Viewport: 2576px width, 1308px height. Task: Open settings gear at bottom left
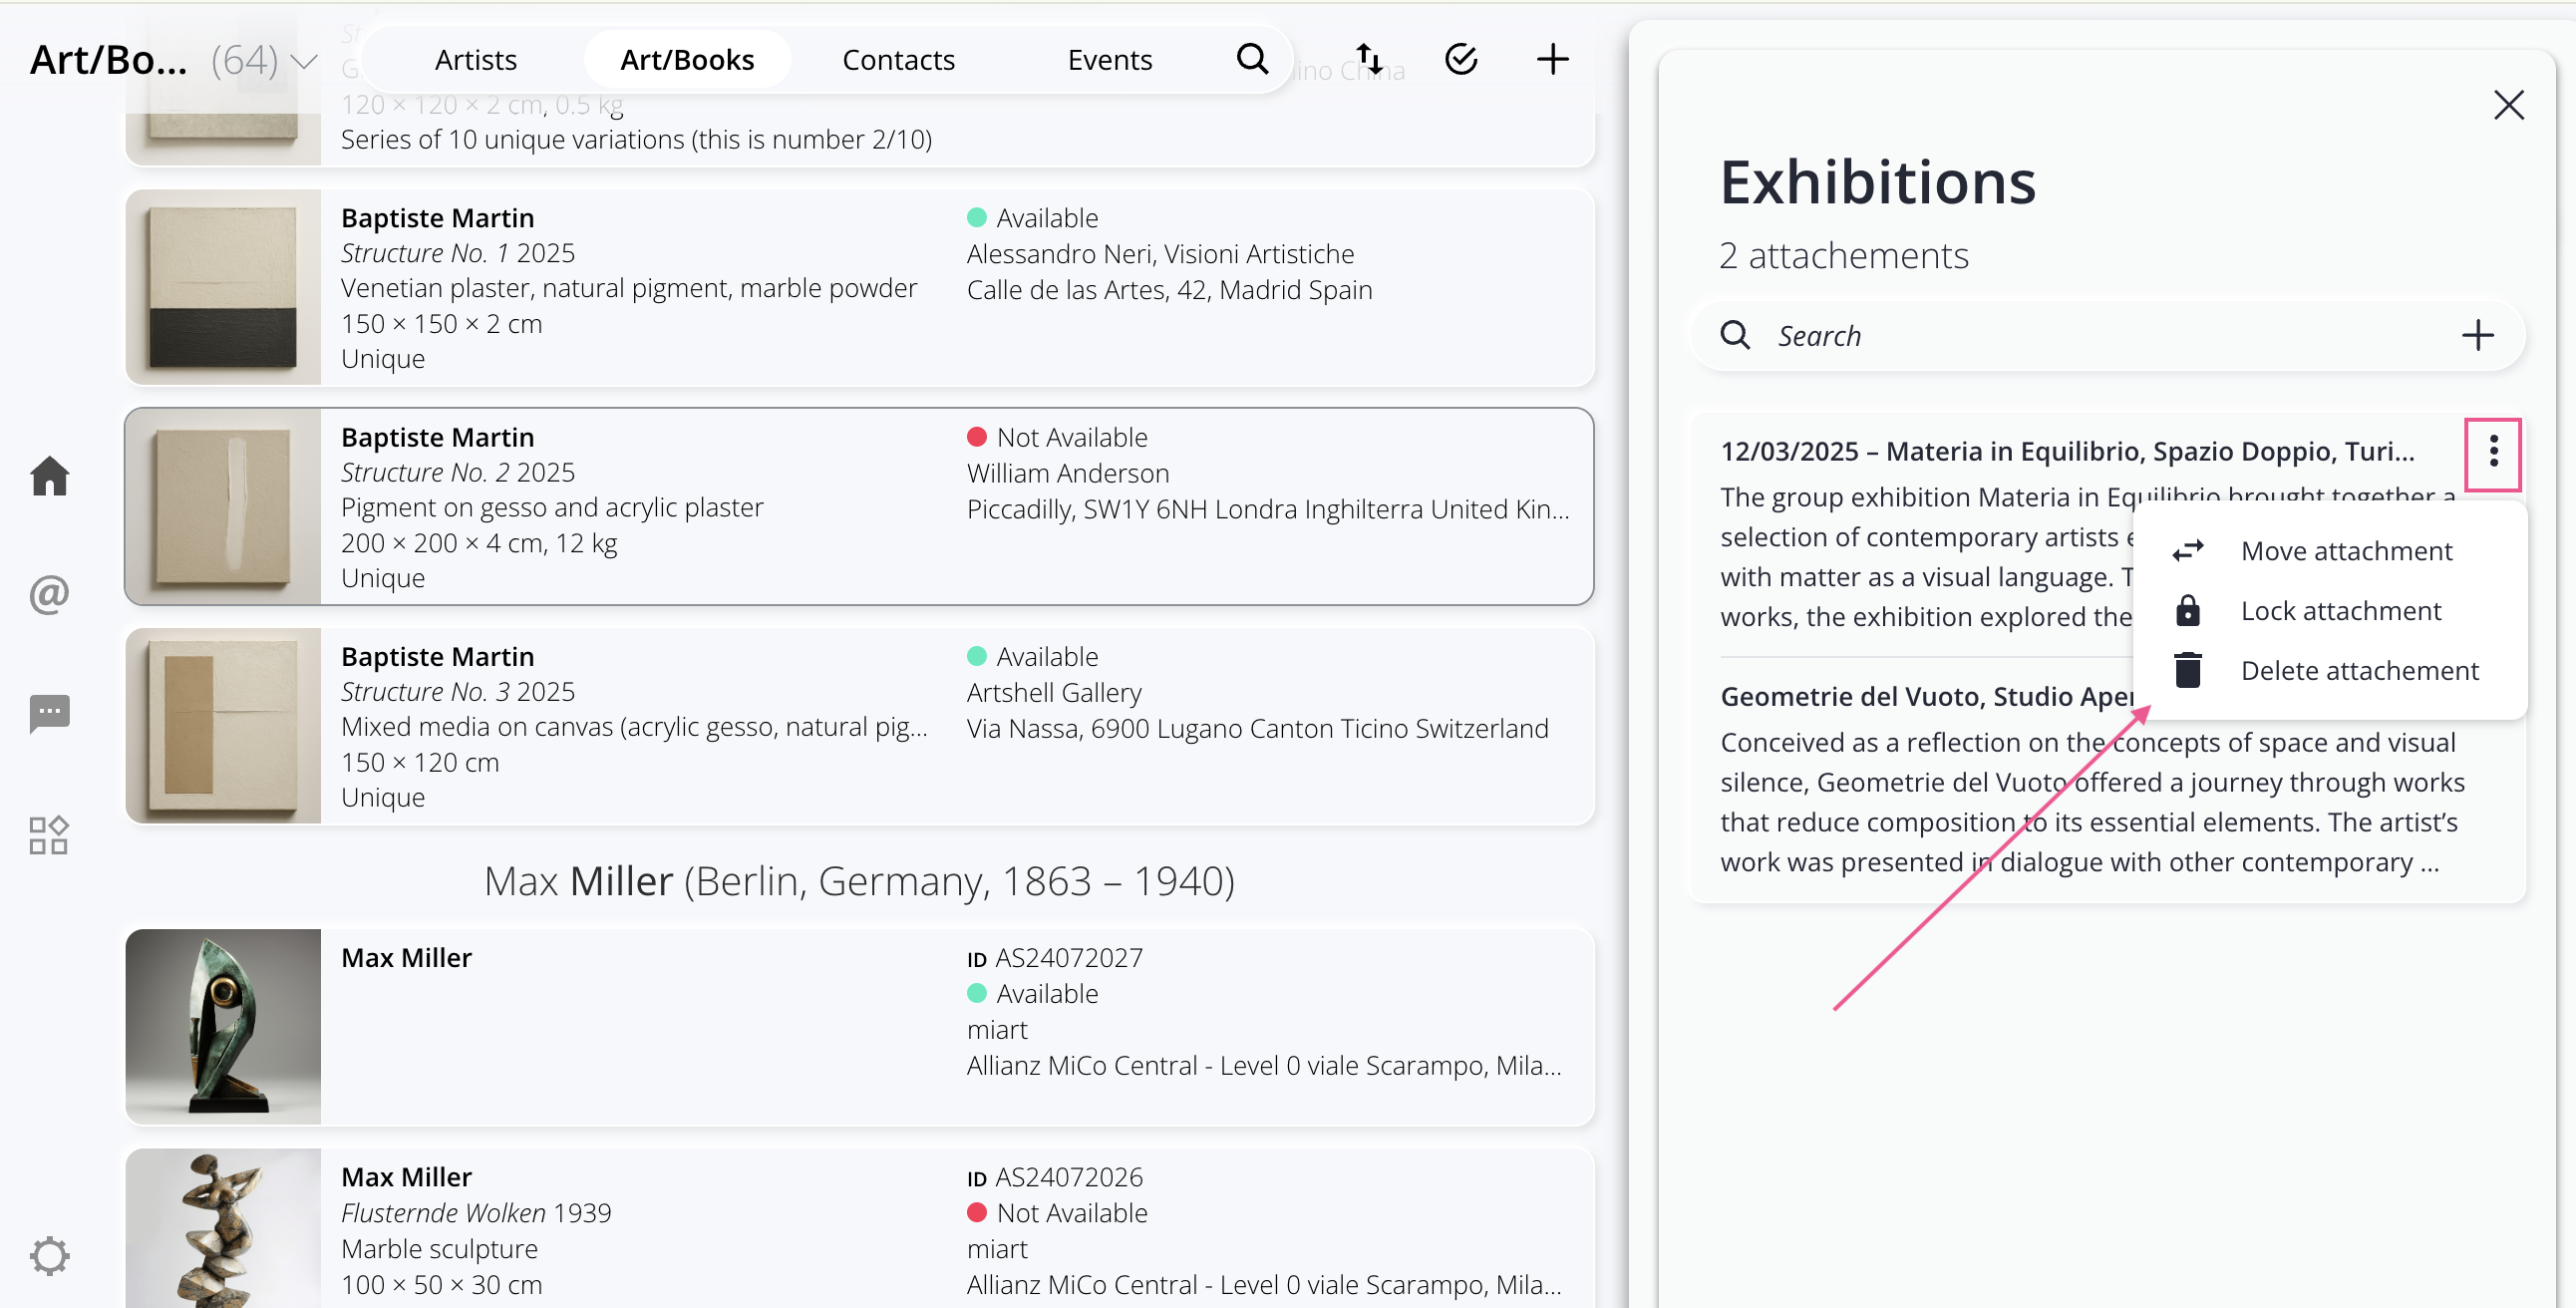pyautogui.click(x=49, y=1255)
